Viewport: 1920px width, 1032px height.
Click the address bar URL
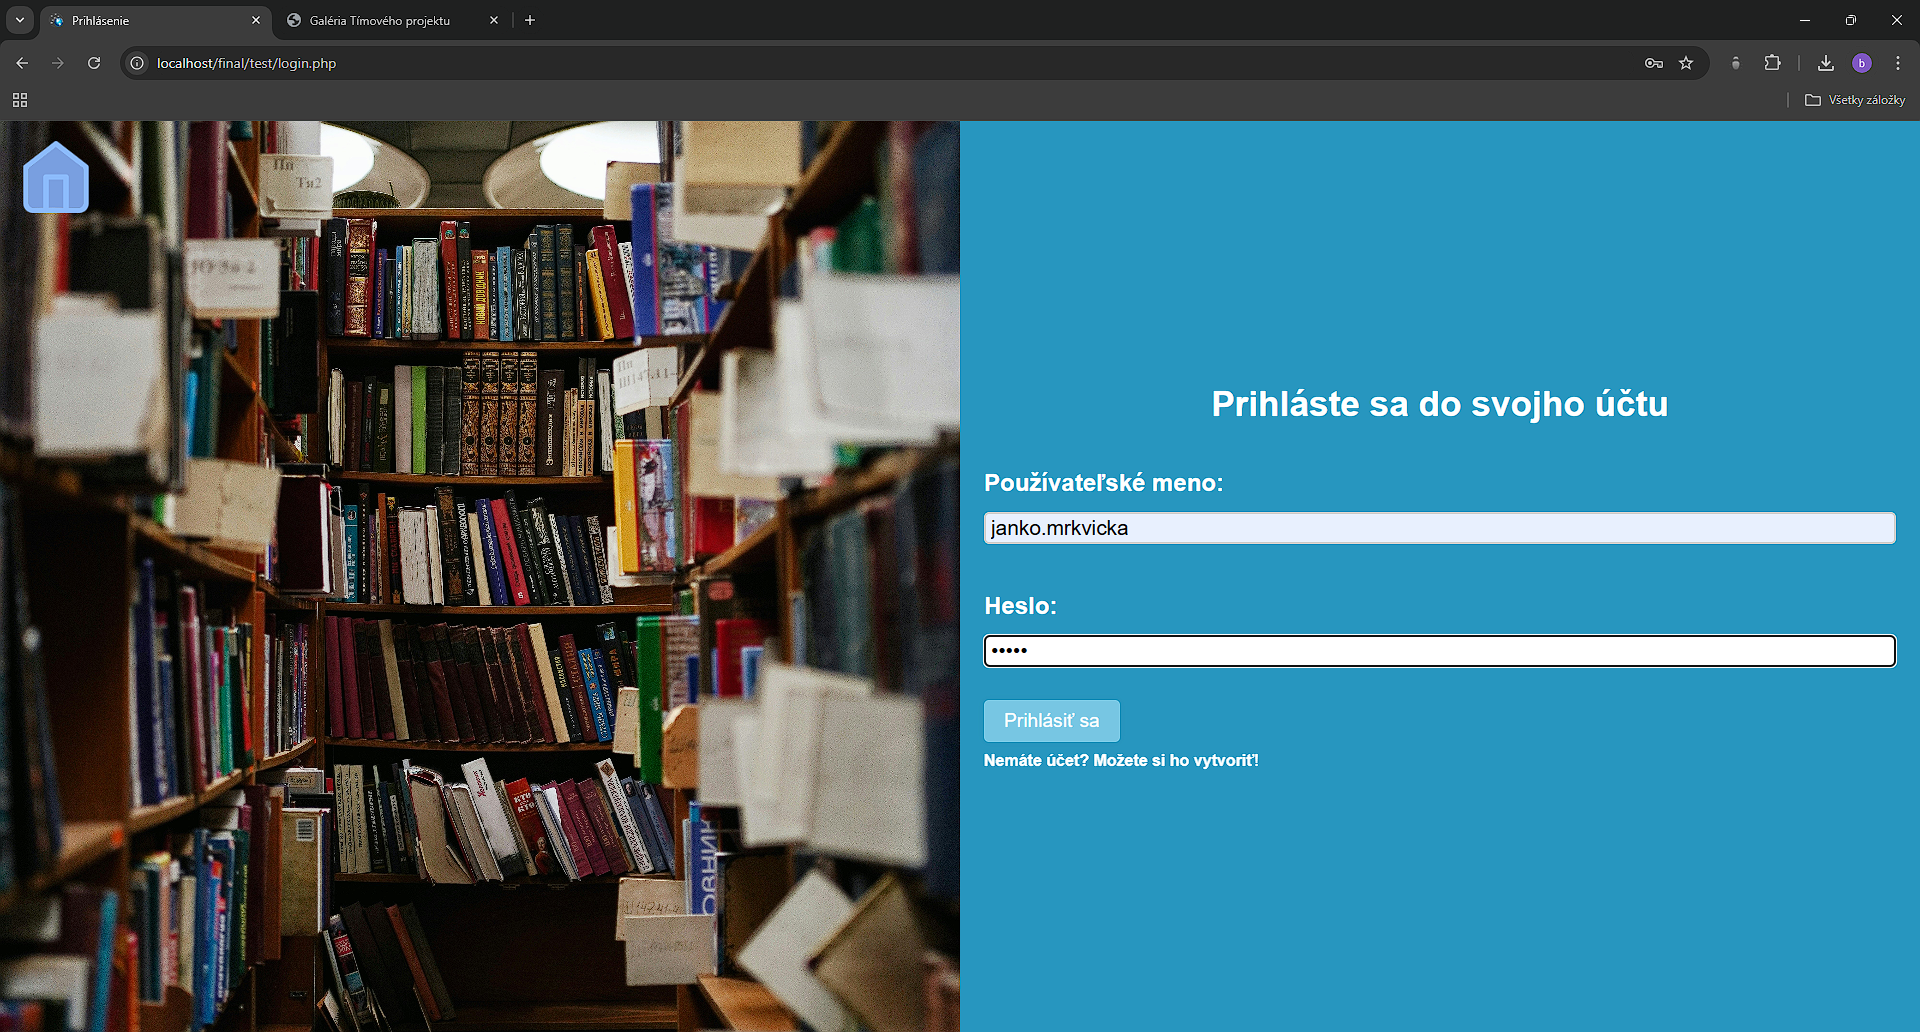[x=247, y=63]
